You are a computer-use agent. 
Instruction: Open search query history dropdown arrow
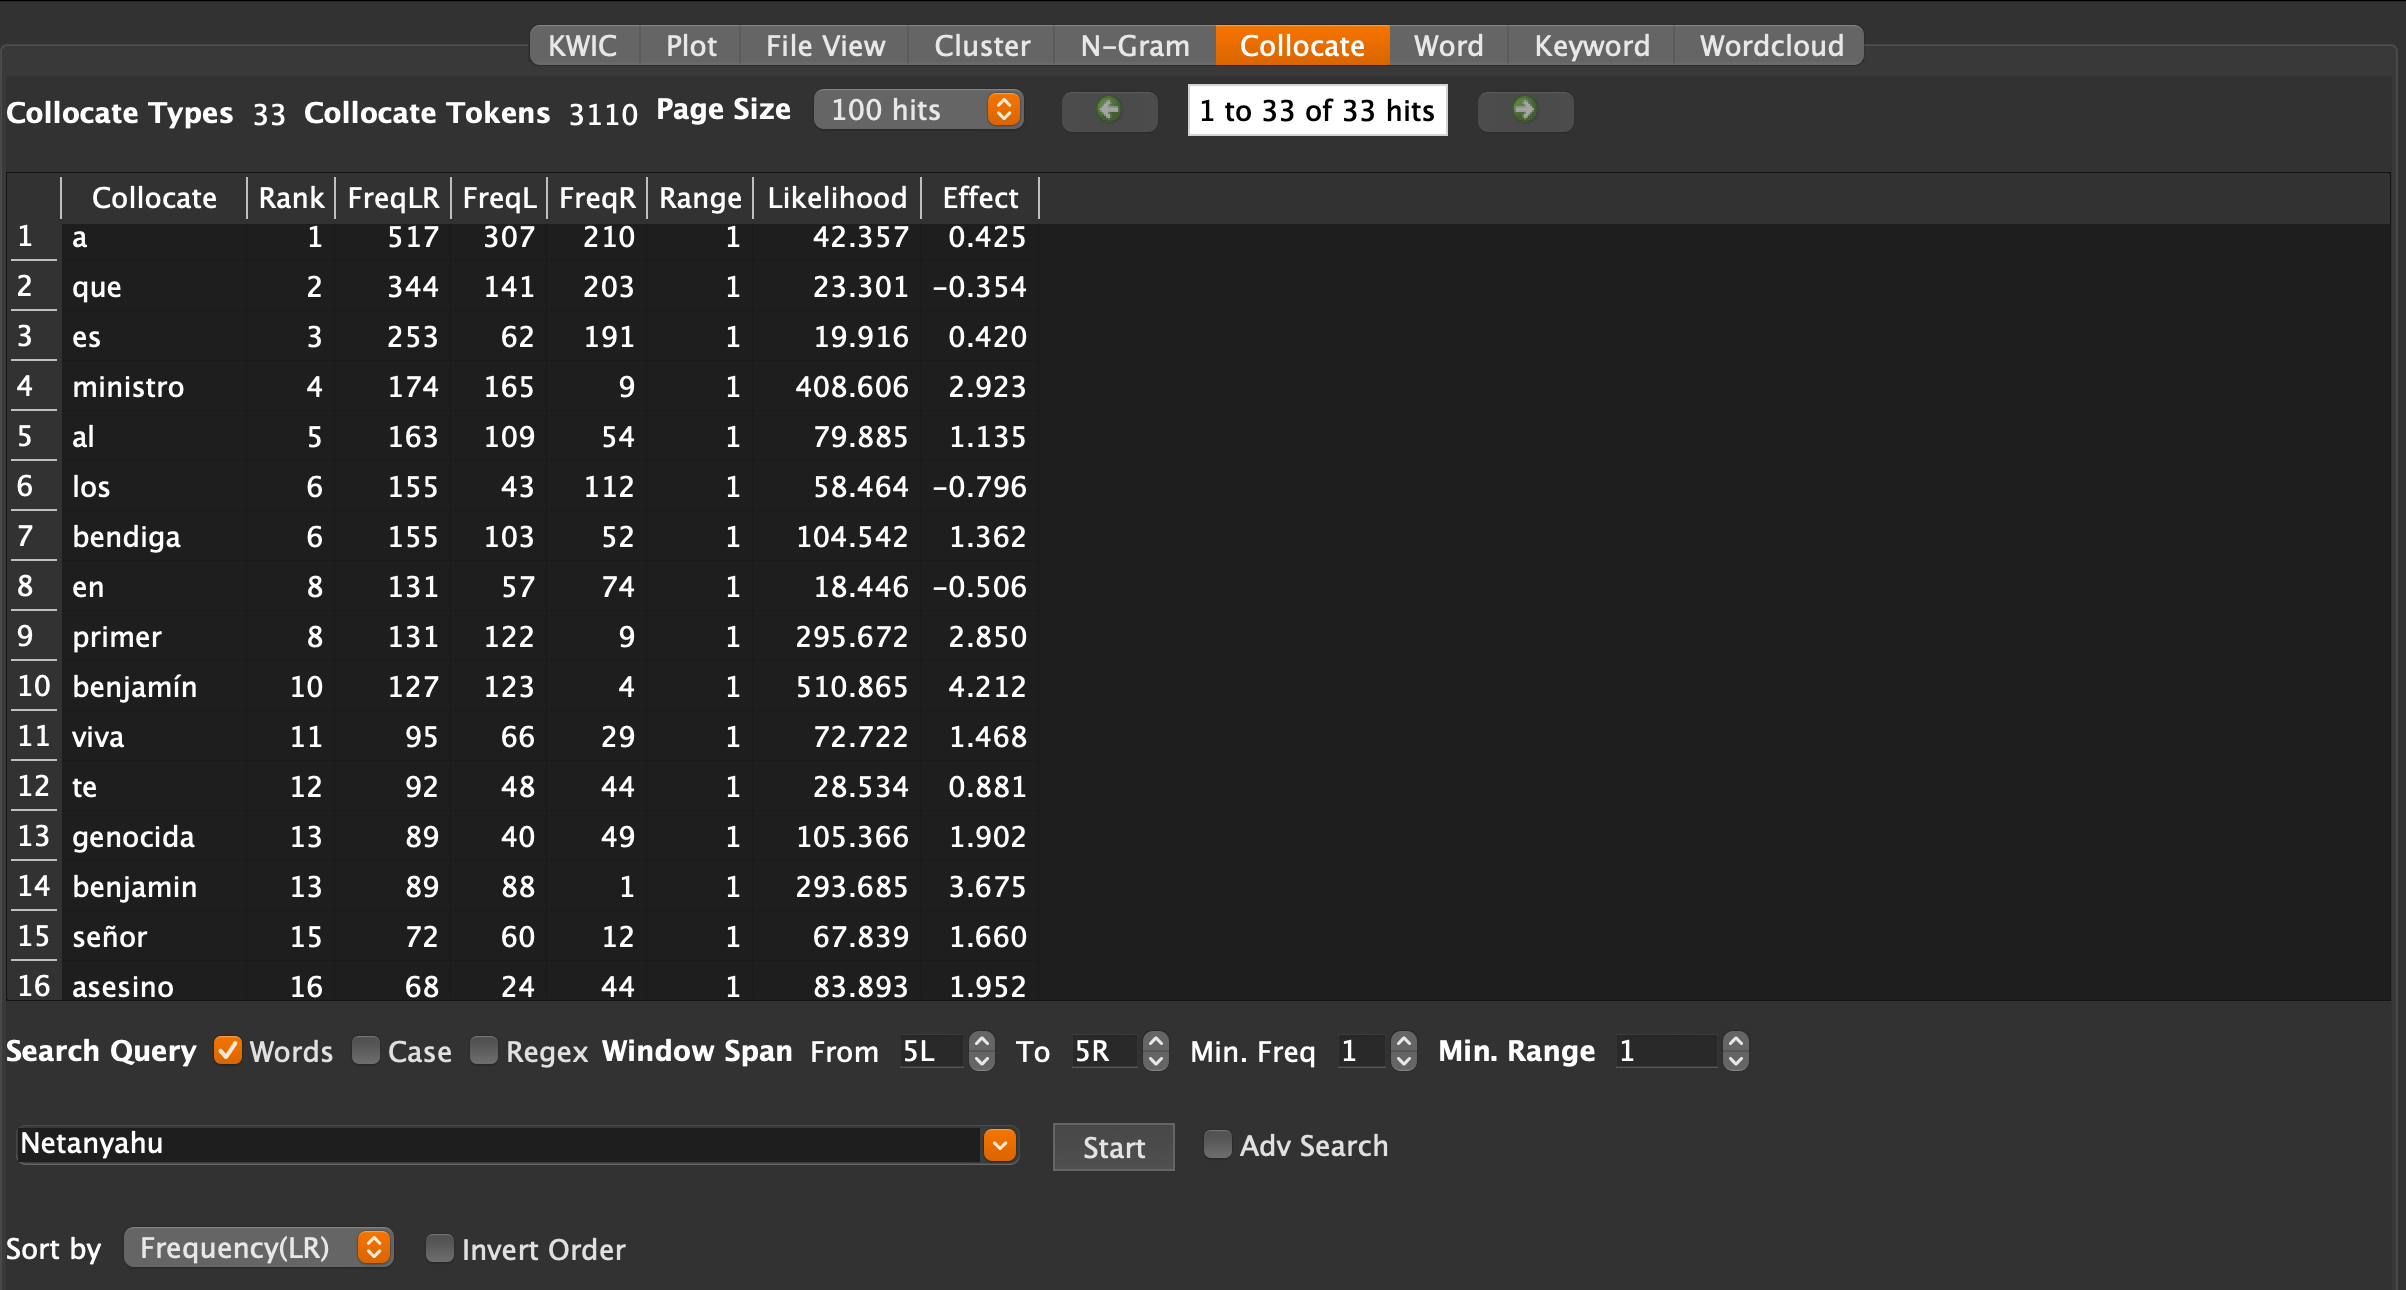click(999, 1145)
